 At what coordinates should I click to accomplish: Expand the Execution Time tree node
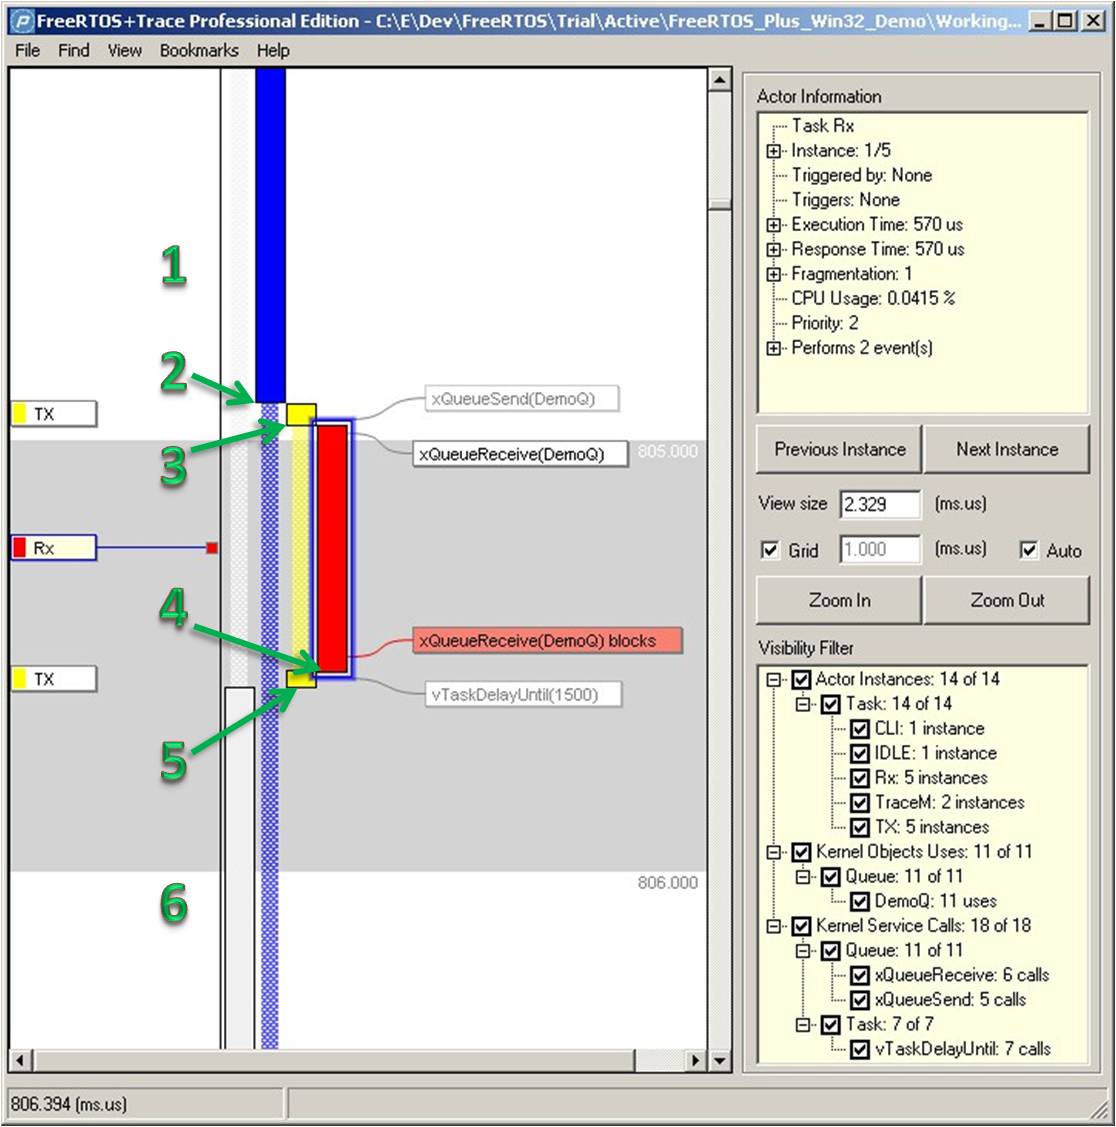[774, 225]
